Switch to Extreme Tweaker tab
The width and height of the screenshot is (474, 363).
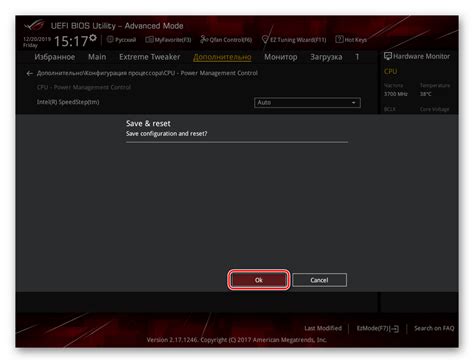tap(150, 57)
